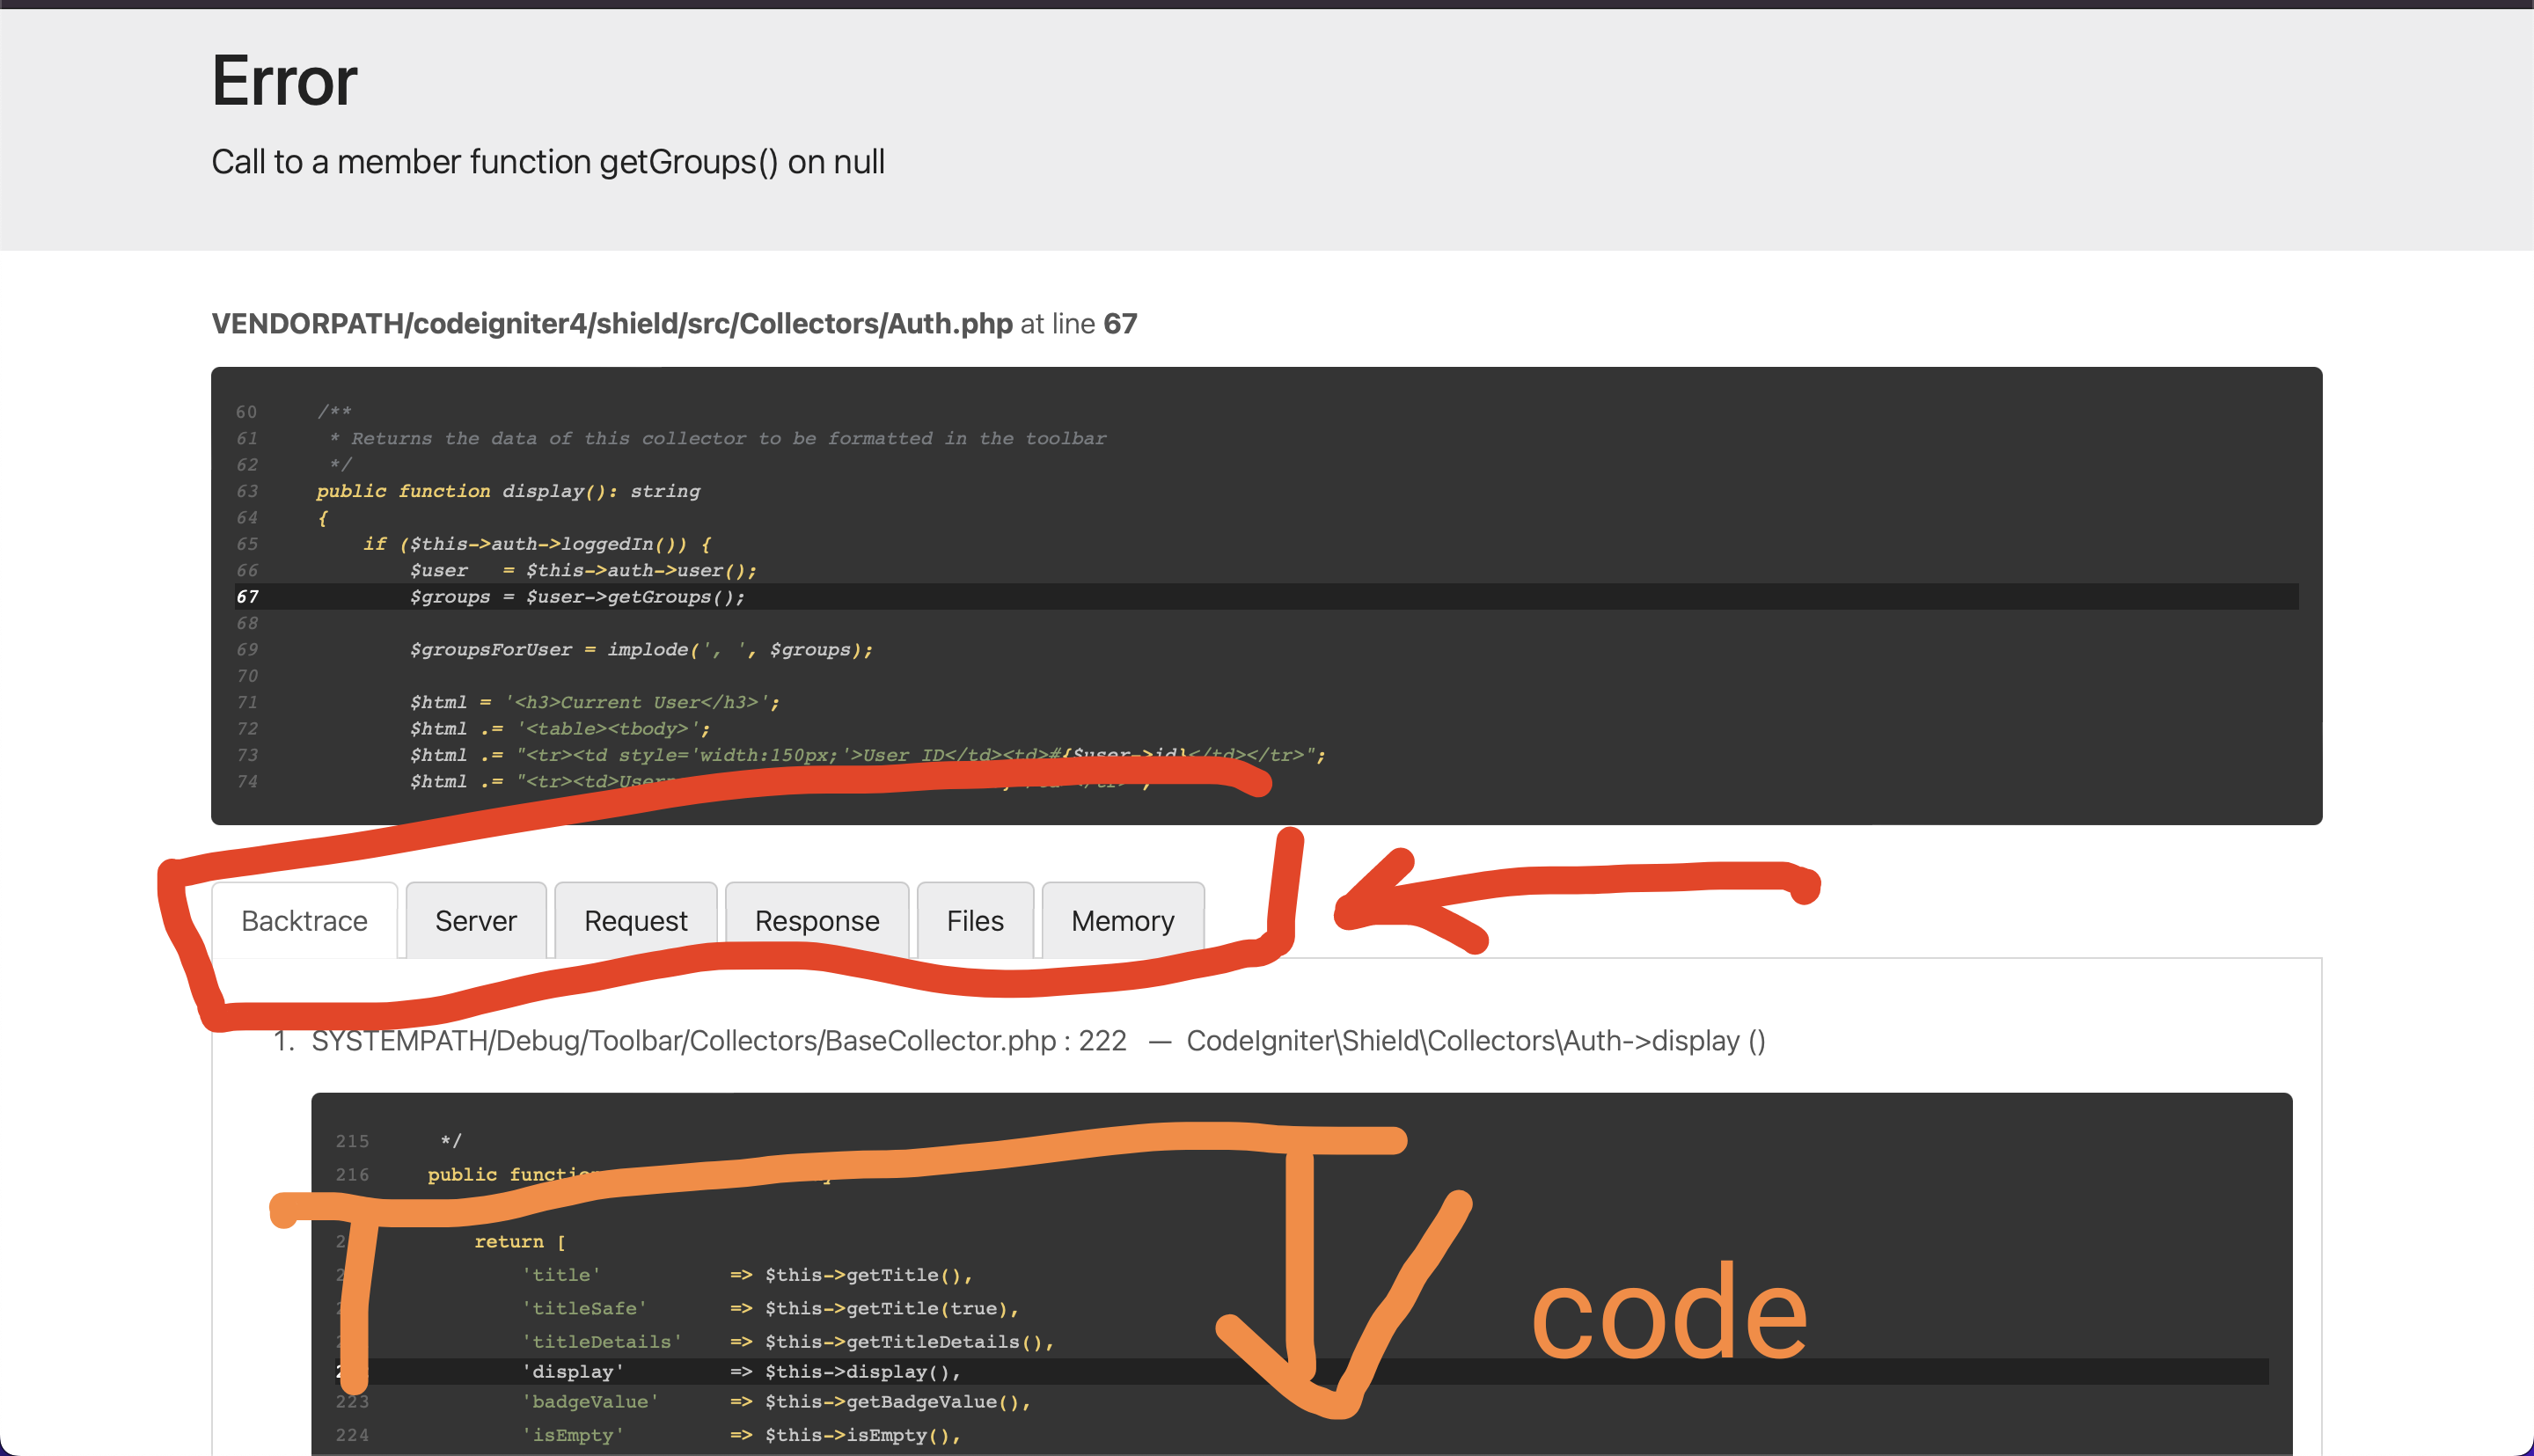Click the loggedIn condition on line 65
This screenshot has width=2534, height=1456.
coord(537,543)
